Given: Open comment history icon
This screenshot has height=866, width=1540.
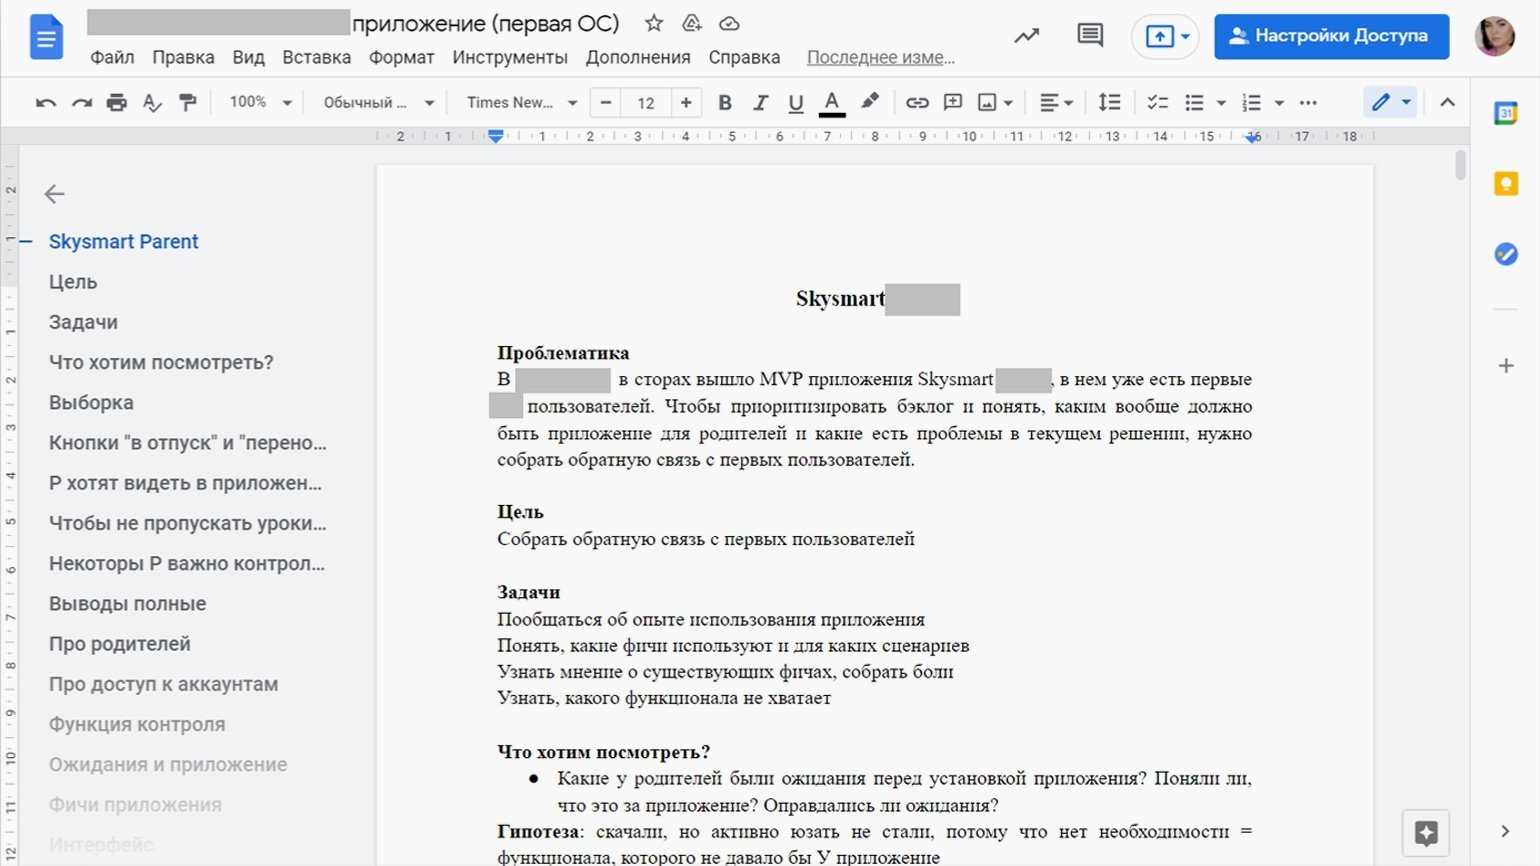Looking at the screenshot, I should tap(1089, 36).
